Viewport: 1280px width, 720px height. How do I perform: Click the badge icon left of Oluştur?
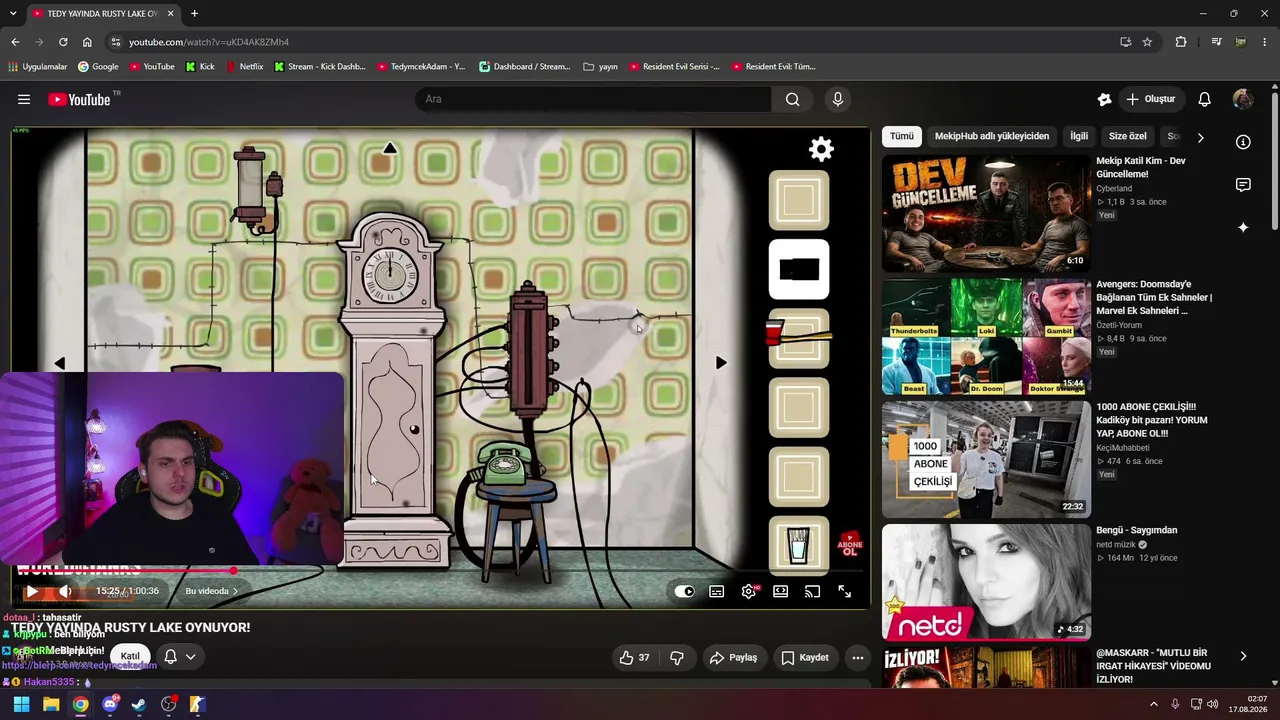click(1104, 99)
